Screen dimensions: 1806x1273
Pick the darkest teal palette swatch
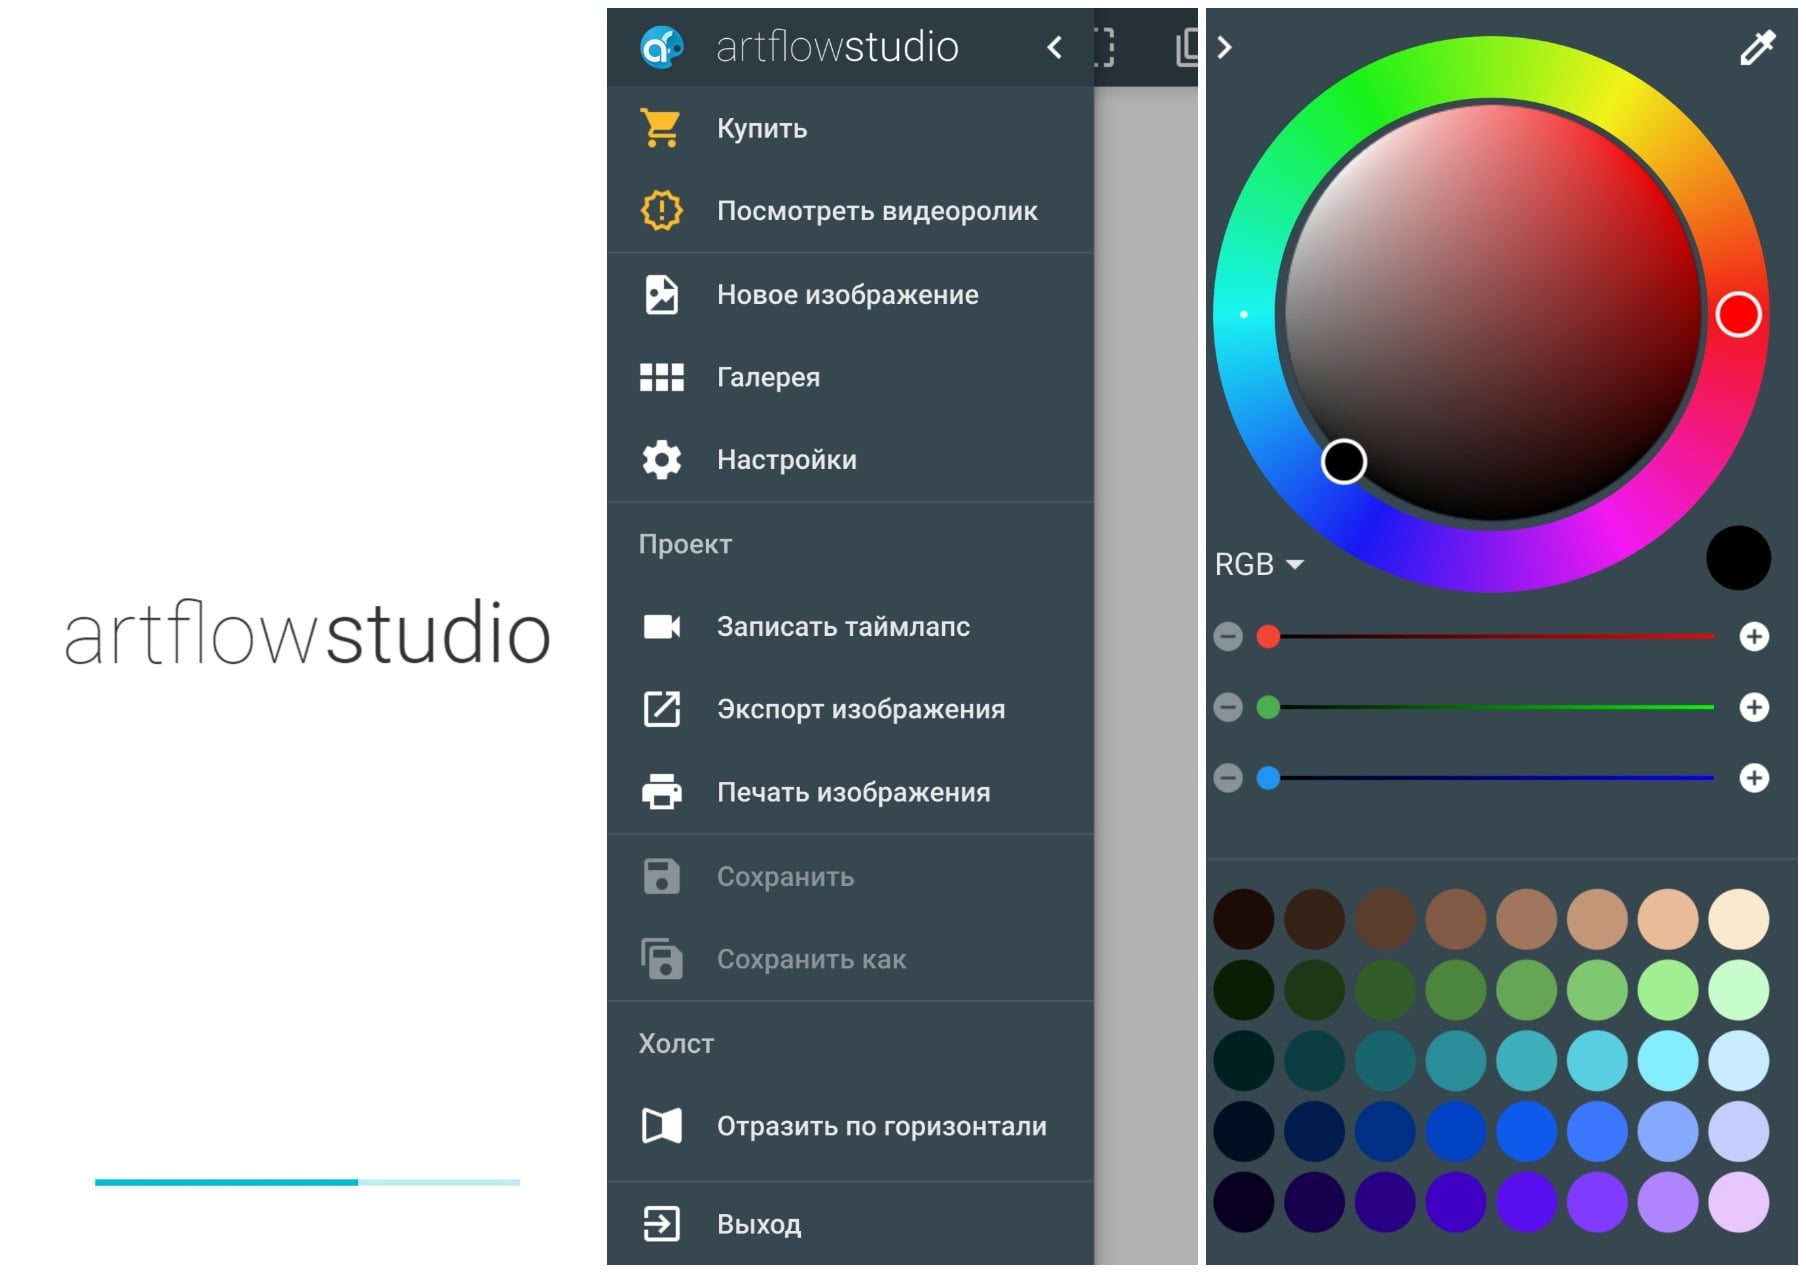pos(1244,1061)
